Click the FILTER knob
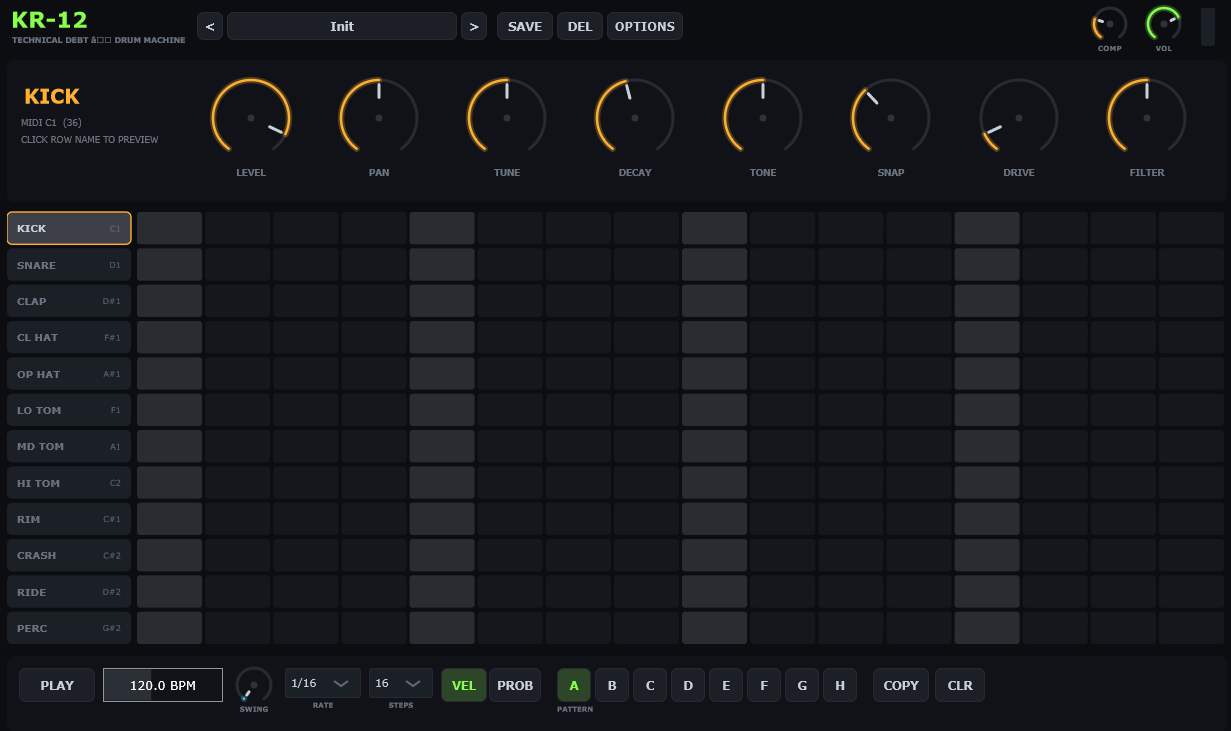The height and width of the screenshot is (731, 1231). click(1147, 118)
